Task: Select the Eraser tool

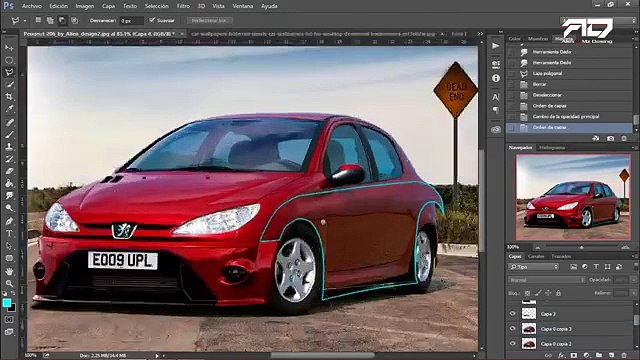Action: (9, 171)
